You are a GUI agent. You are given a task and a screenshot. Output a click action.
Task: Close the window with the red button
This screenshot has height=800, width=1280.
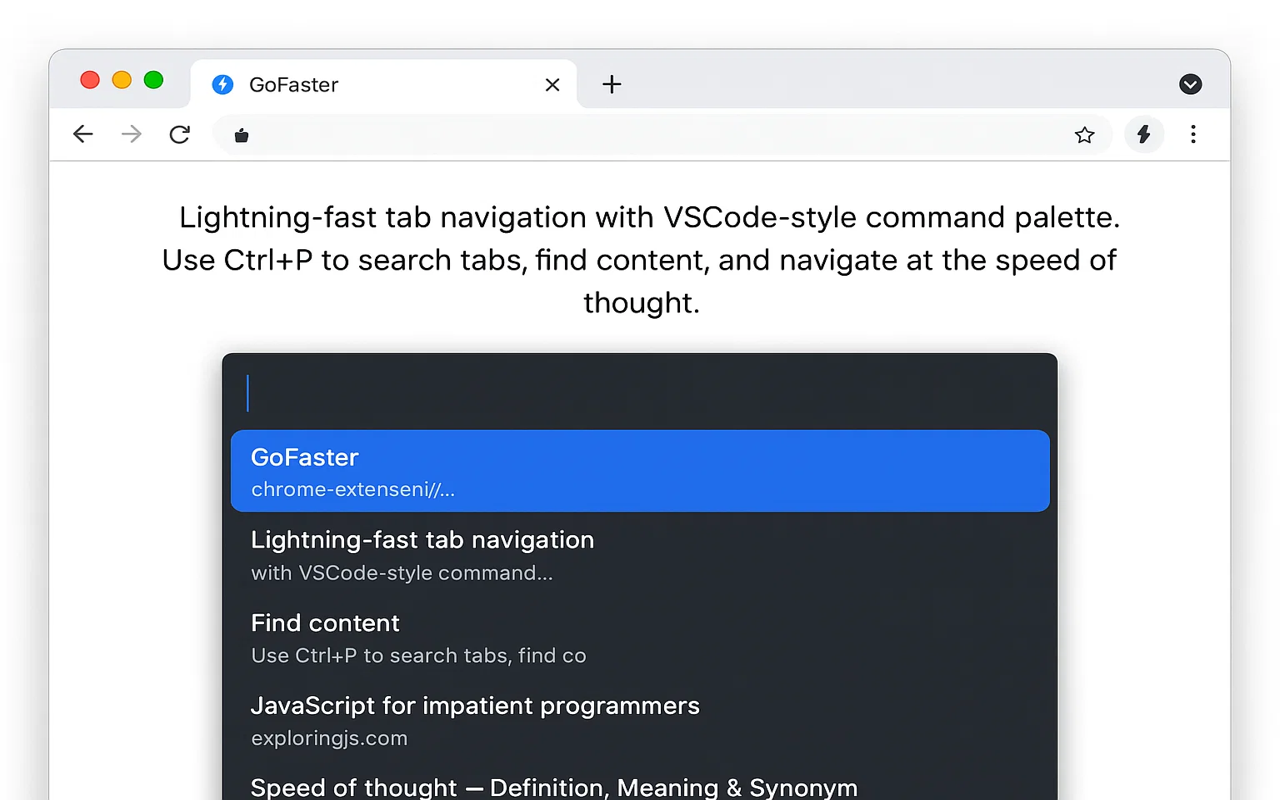click(x=90, y=80)
